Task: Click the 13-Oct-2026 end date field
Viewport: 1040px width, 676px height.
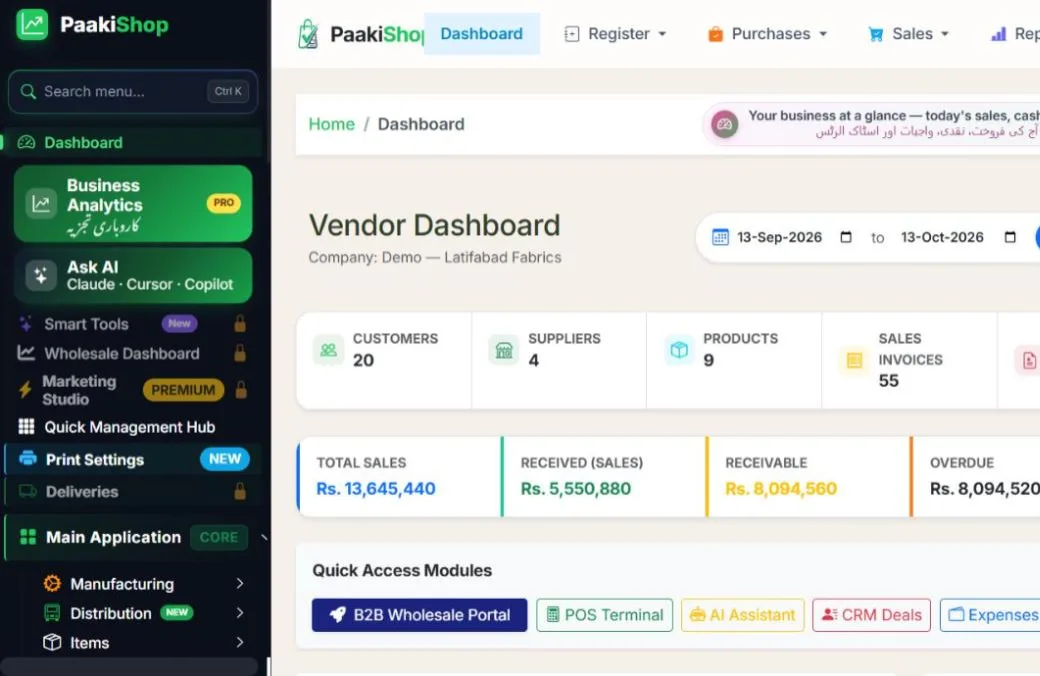Action: (942, 237)
